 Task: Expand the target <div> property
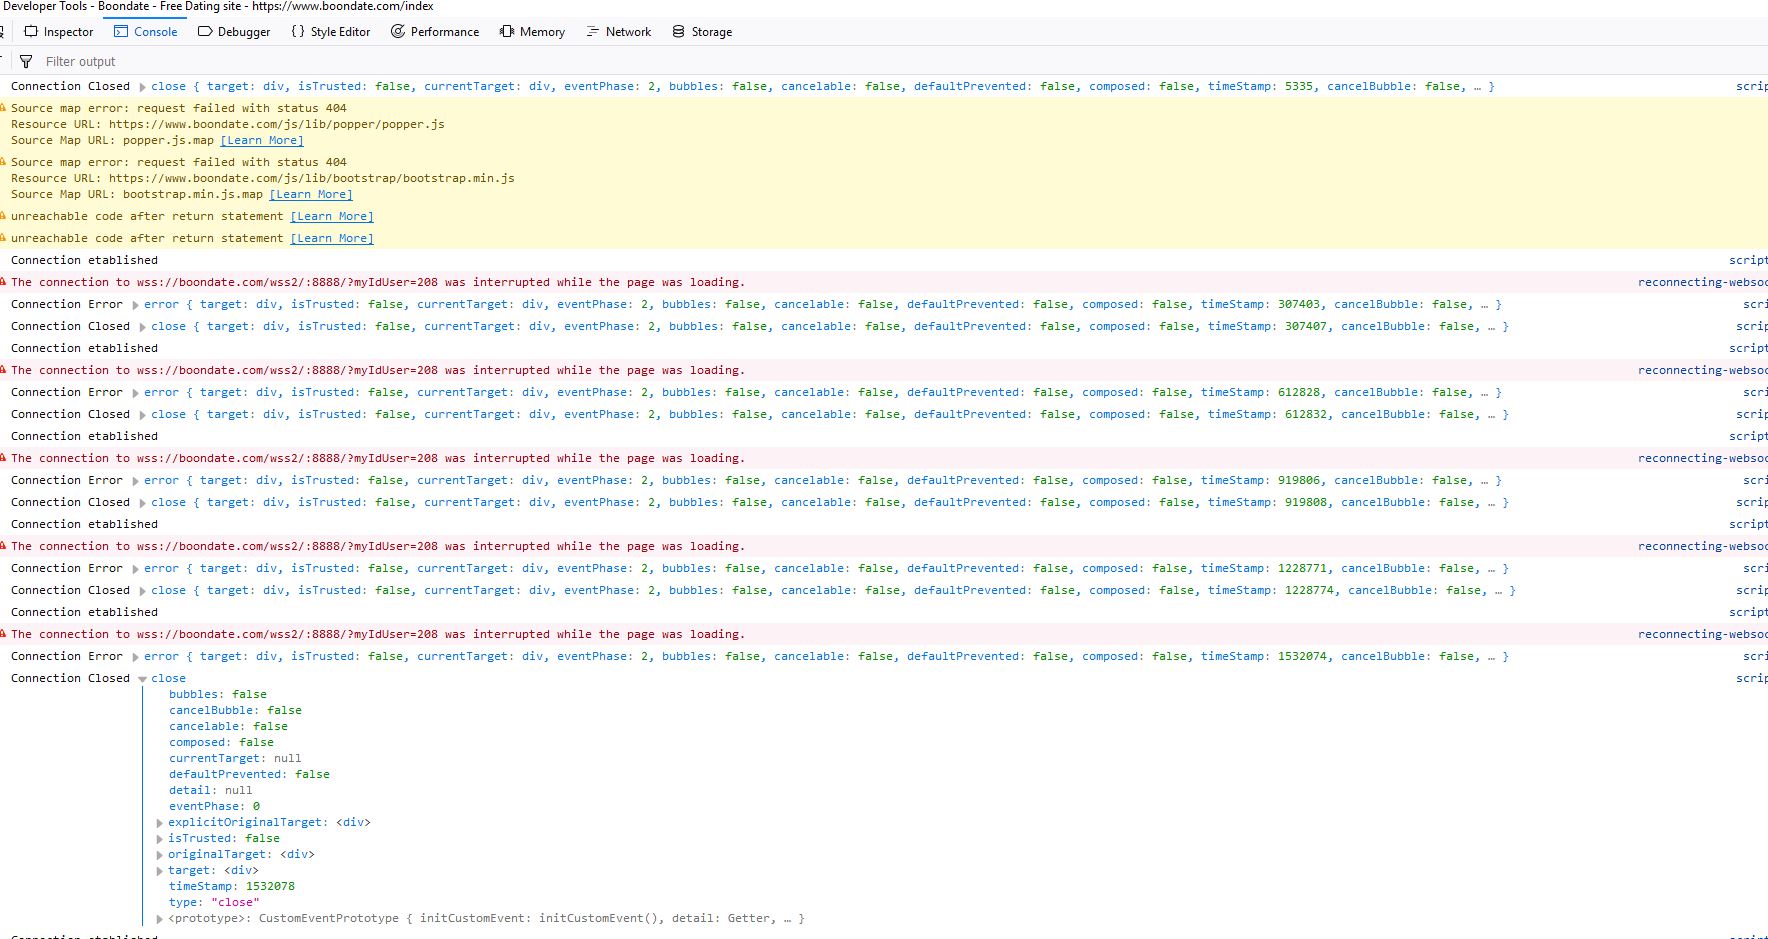coord(160,871)
